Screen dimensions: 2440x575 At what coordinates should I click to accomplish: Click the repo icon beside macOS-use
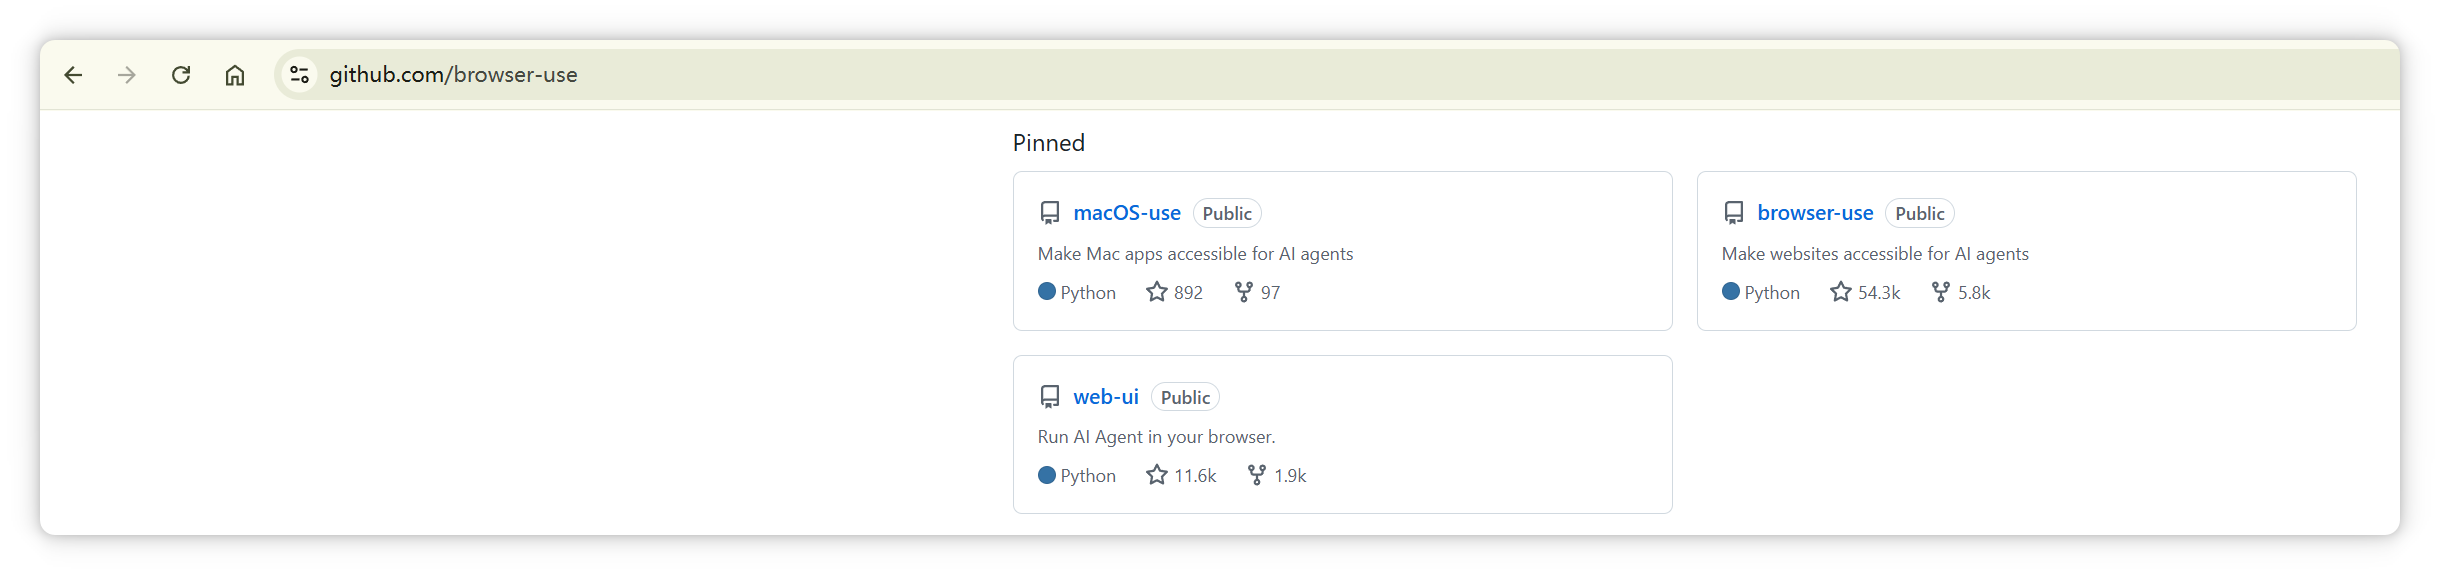pyautogui.click(x=1050, y=213)
